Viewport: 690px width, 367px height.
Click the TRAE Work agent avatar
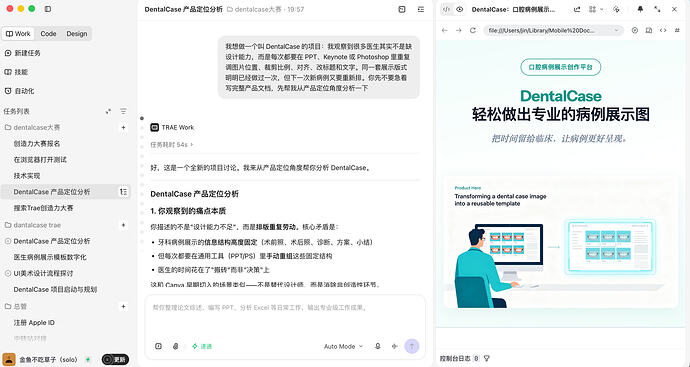click(154, 127)
